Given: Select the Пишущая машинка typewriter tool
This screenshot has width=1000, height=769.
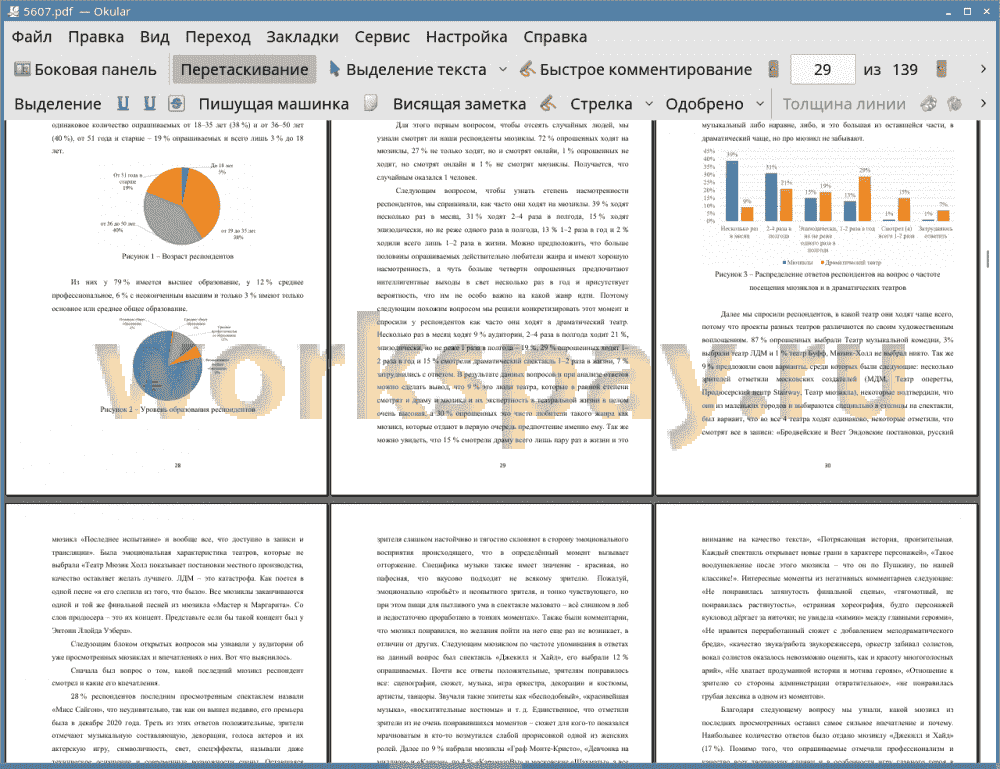Looking at the screenshot, I should tap(274, 104).
